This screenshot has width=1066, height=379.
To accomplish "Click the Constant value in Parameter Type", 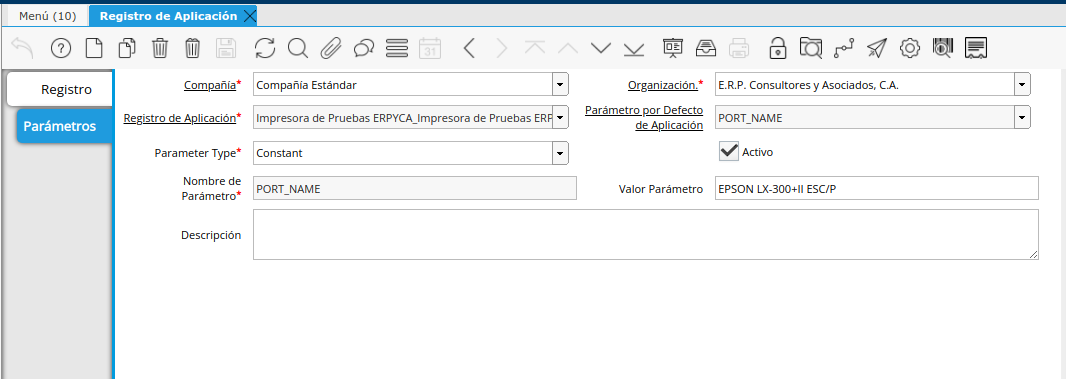I will click(402, 153).
